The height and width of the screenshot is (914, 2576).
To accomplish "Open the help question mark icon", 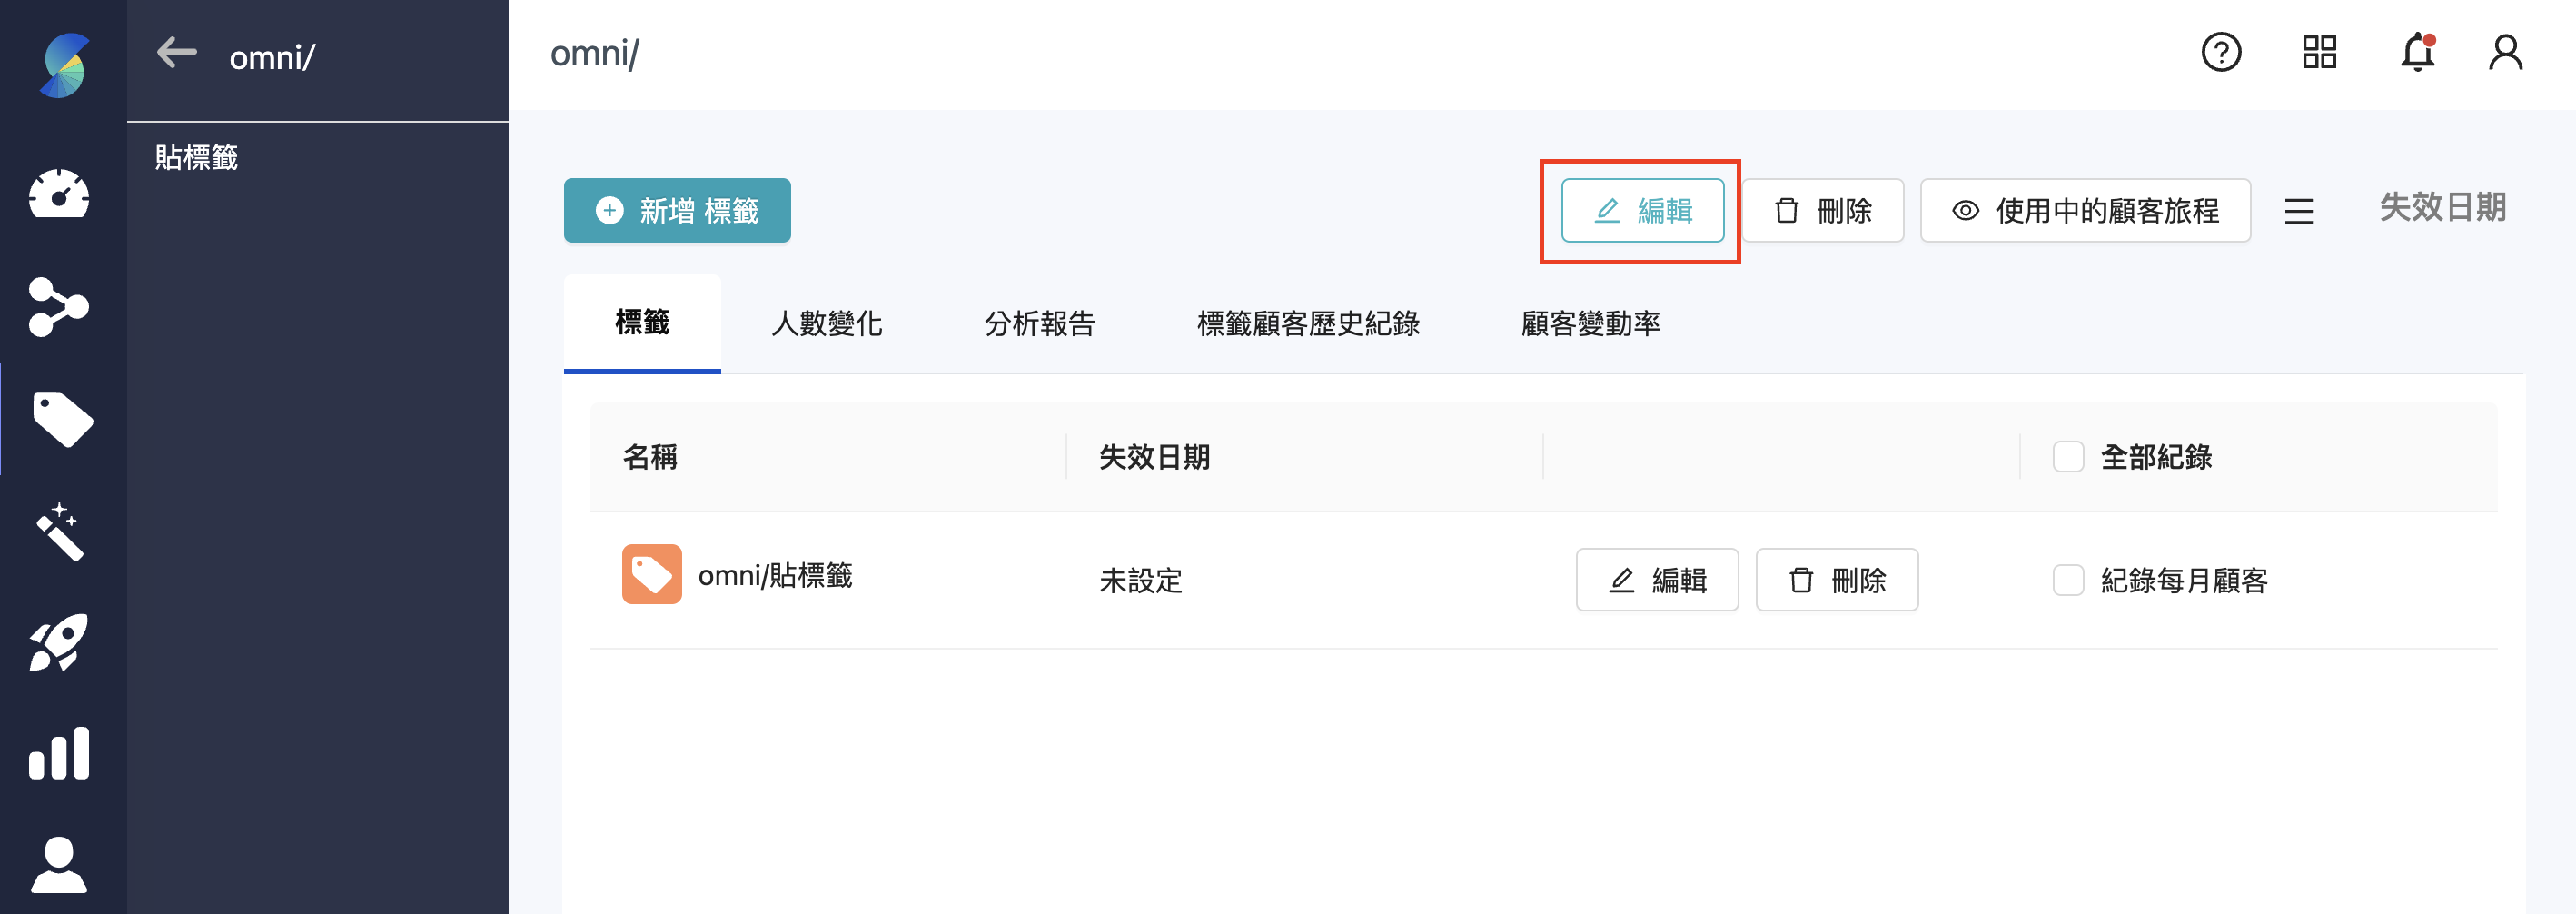I will [2221, 52].
